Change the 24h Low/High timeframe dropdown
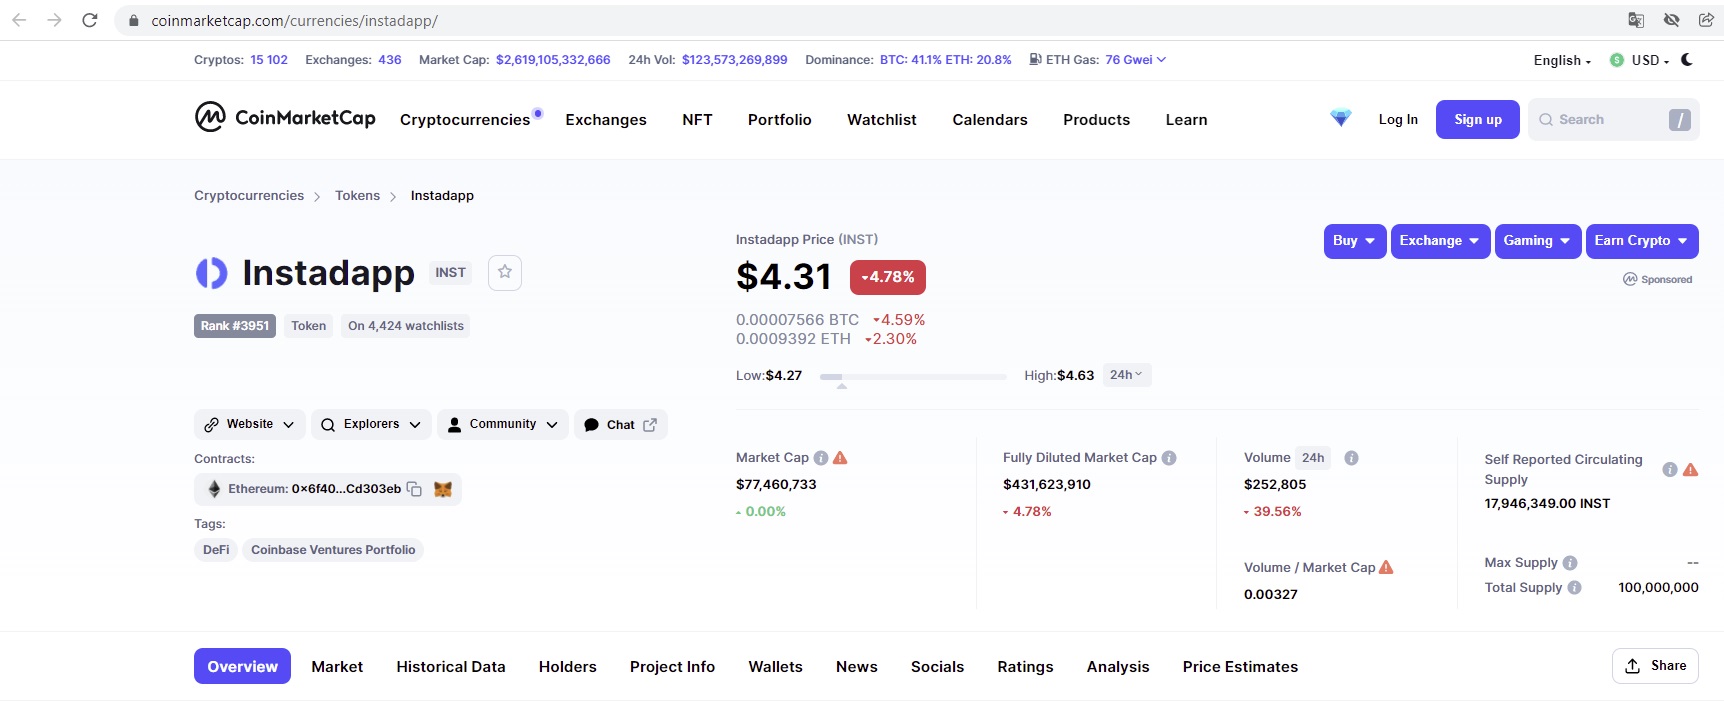This screenshot has width=1724, height=717. pyautogui.click(x=1126, y=375)
